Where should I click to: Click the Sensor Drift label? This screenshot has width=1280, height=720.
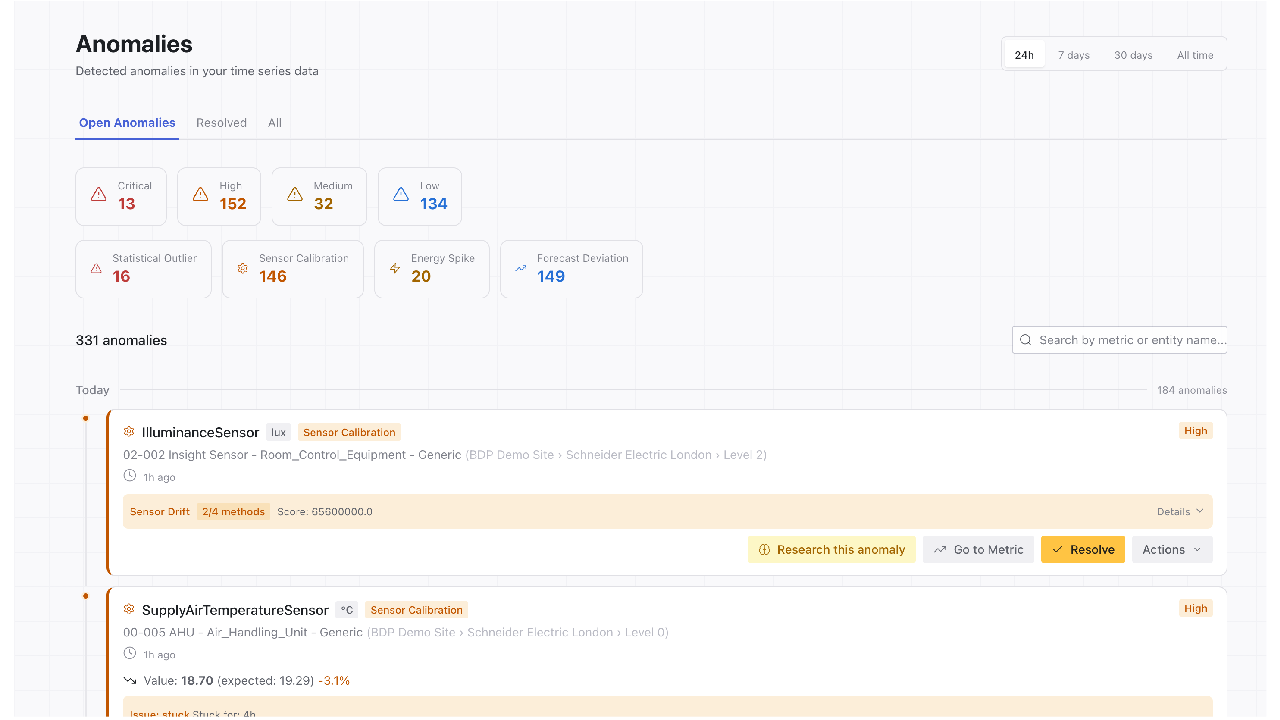(160, 511)
